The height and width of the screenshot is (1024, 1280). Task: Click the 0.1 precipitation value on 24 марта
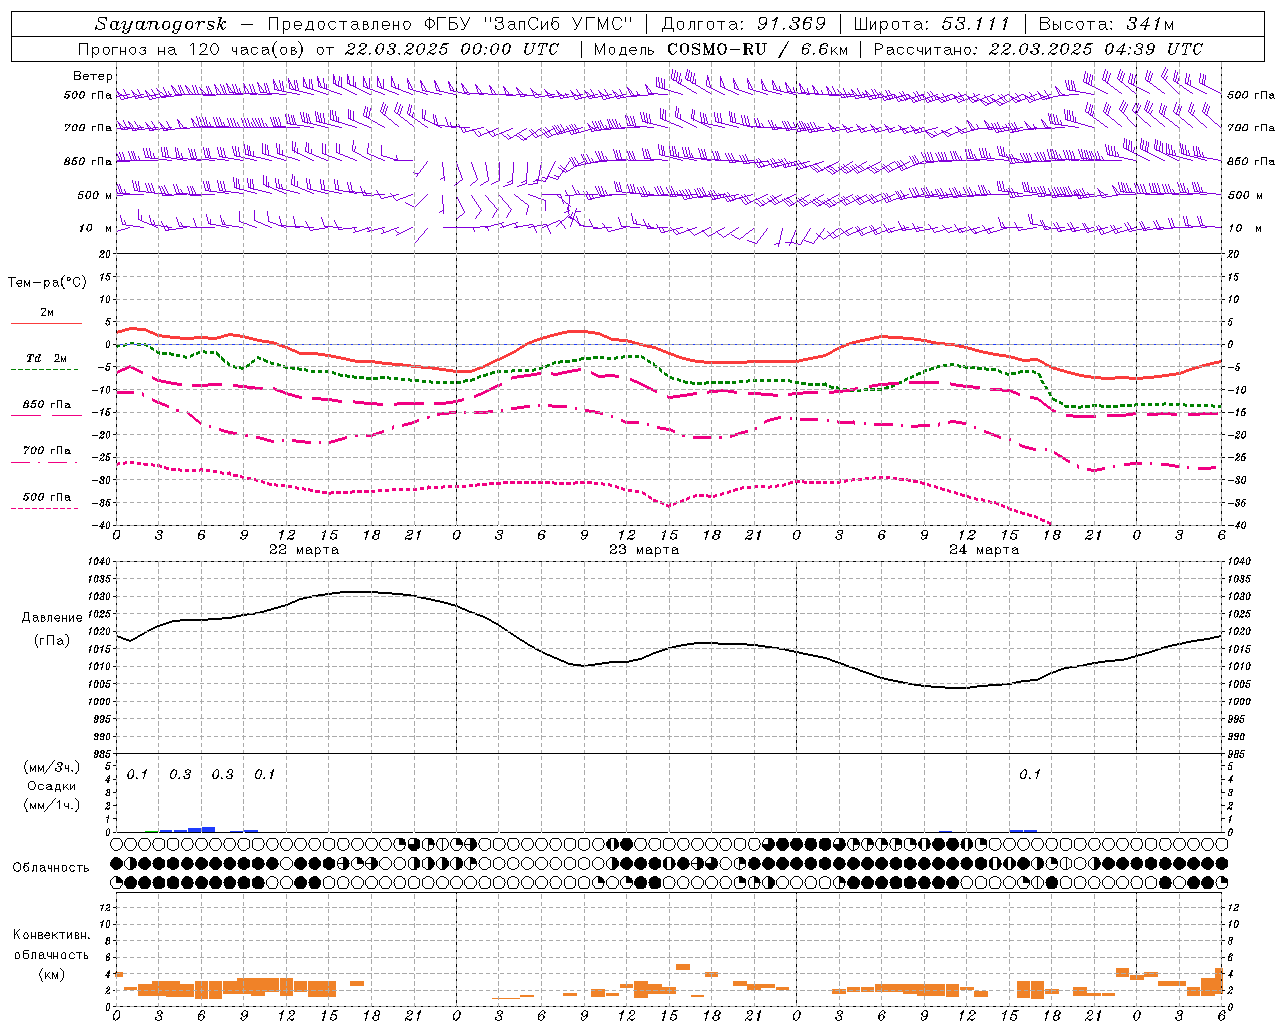(x=1030, y=775)
